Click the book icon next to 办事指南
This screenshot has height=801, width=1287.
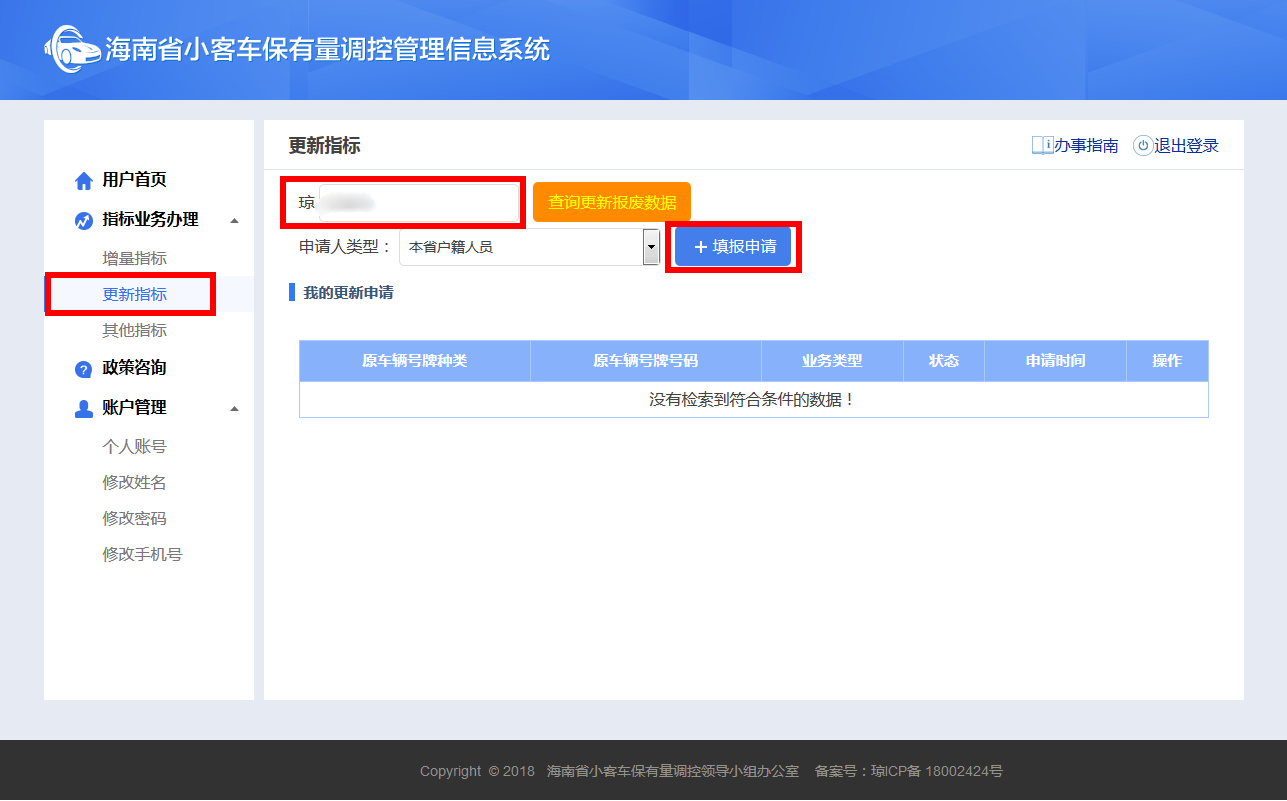pyautogui.click(x=1042, y=146)
